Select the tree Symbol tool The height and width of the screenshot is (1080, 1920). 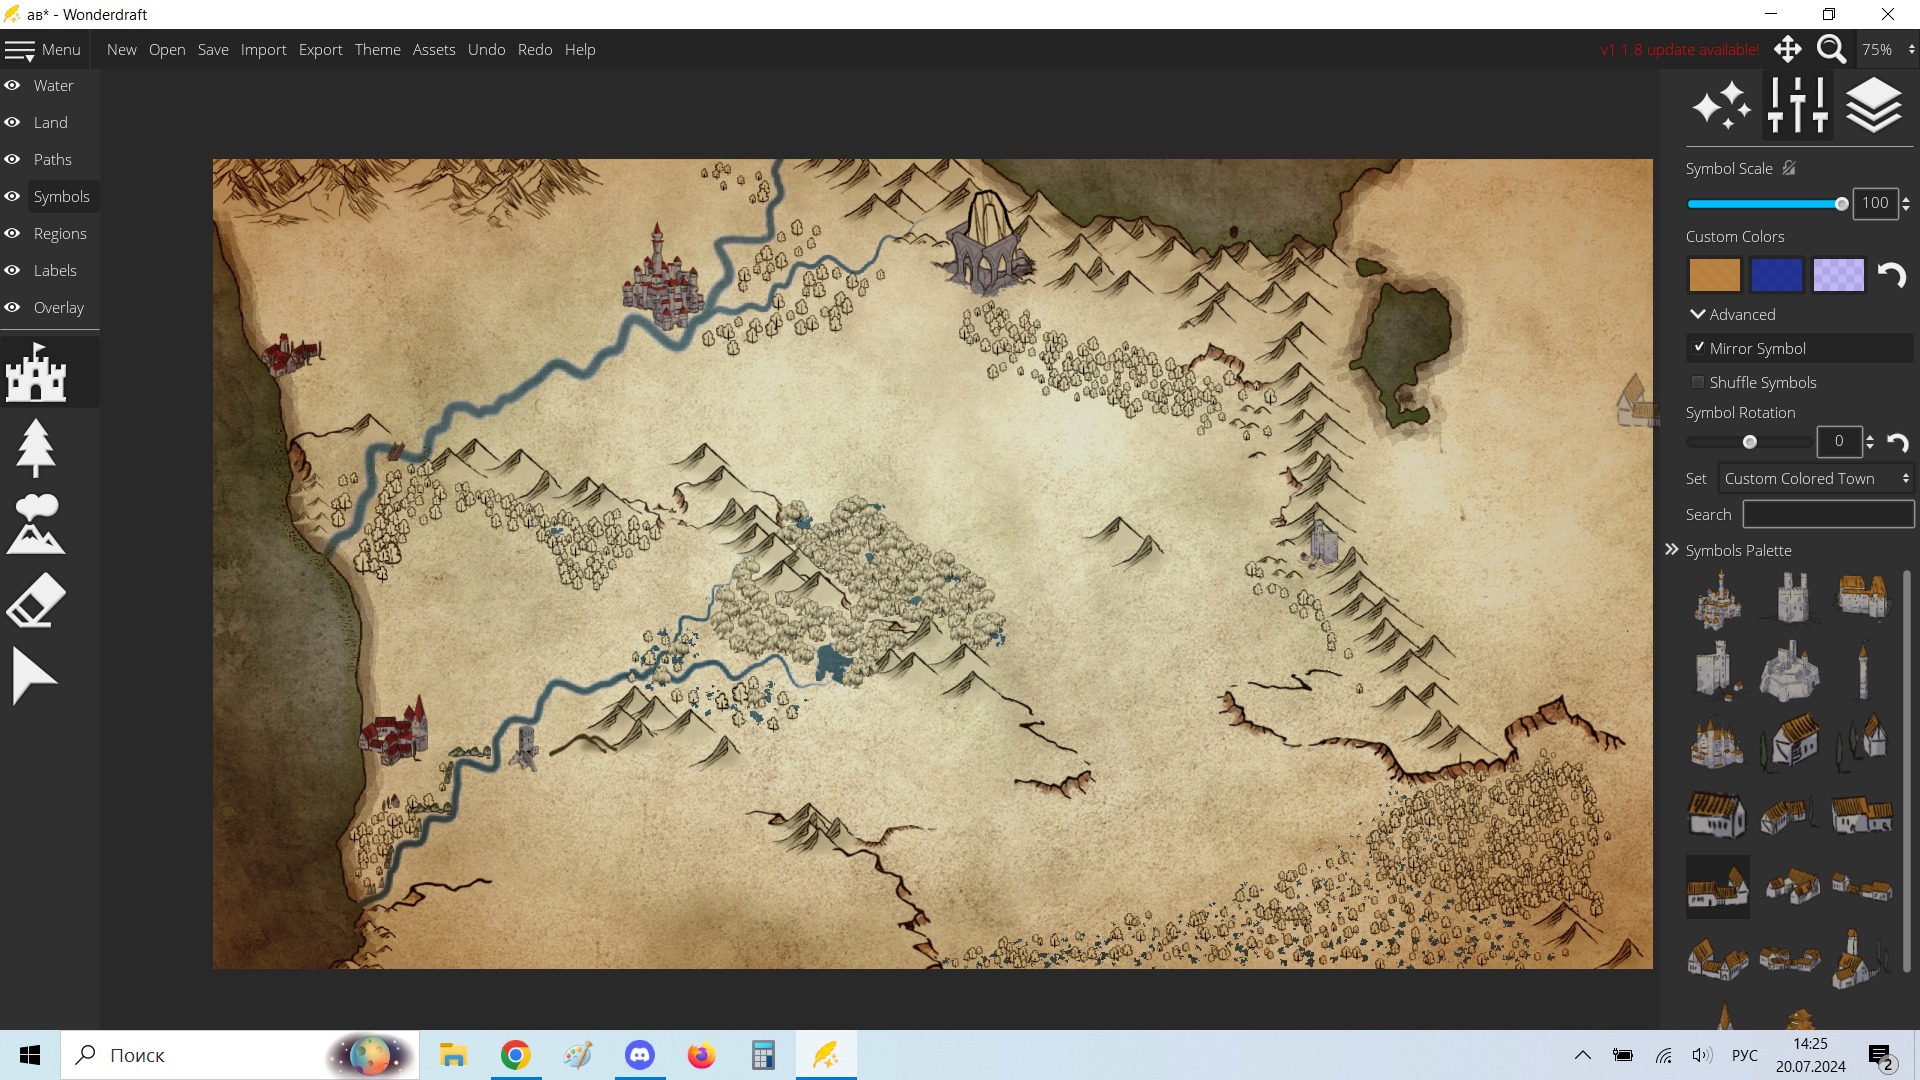tap(36, 447)
